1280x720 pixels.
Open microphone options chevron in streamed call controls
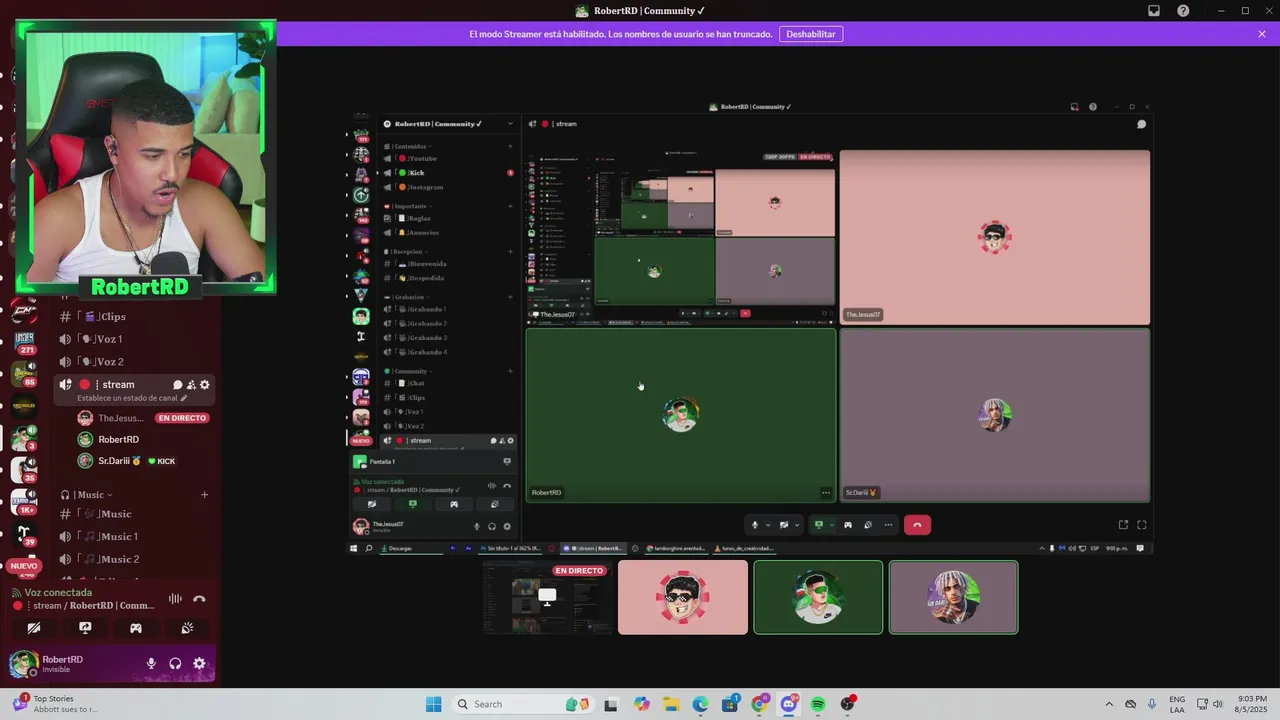[x=768, y=525]
